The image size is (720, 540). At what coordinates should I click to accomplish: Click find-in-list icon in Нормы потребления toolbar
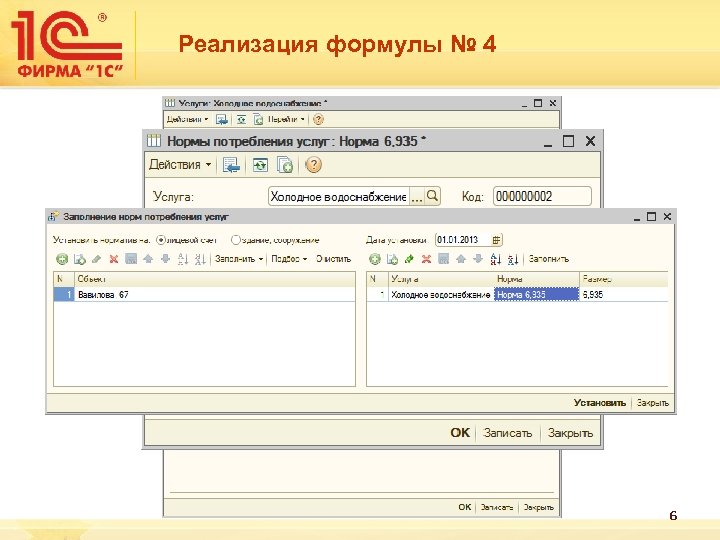(x=231, y=165)
